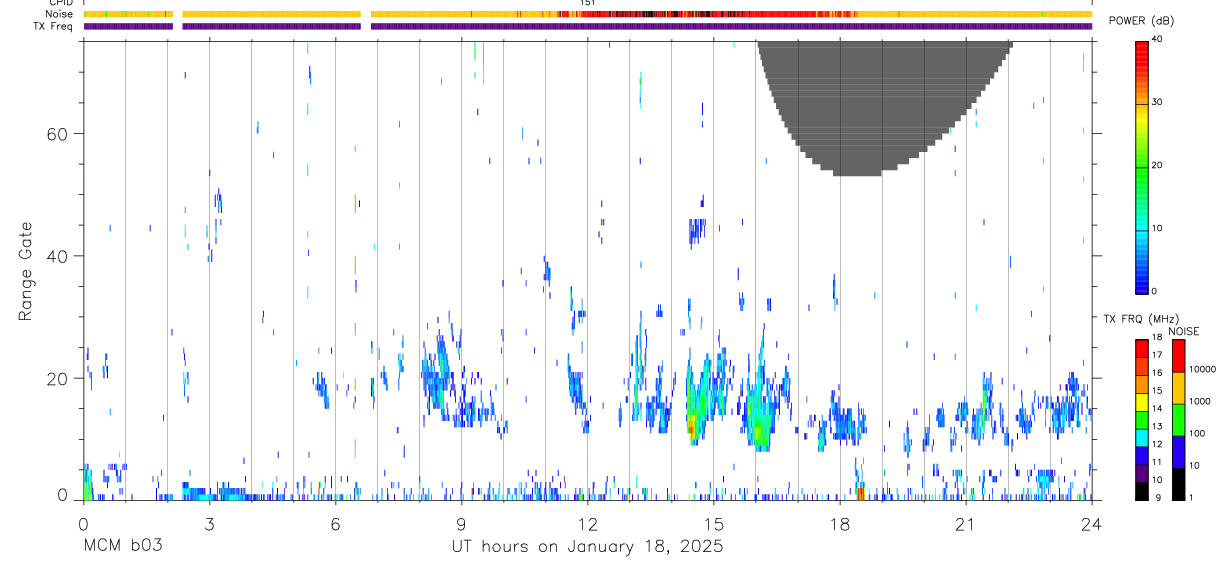Screen dimensions: 1228x567
Task: Select the red top swatch of the NOISE color bar
Action: (1178, 356)
